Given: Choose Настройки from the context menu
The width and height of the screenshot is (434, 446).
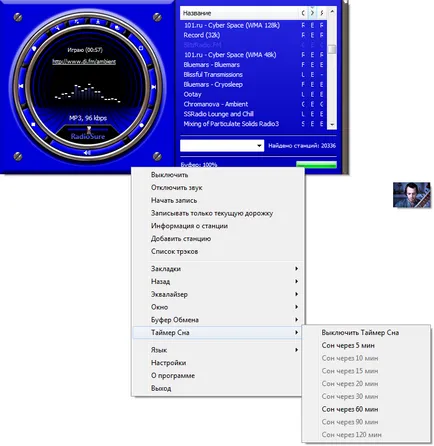Looking at the screenshot, I should pos(168,363).
